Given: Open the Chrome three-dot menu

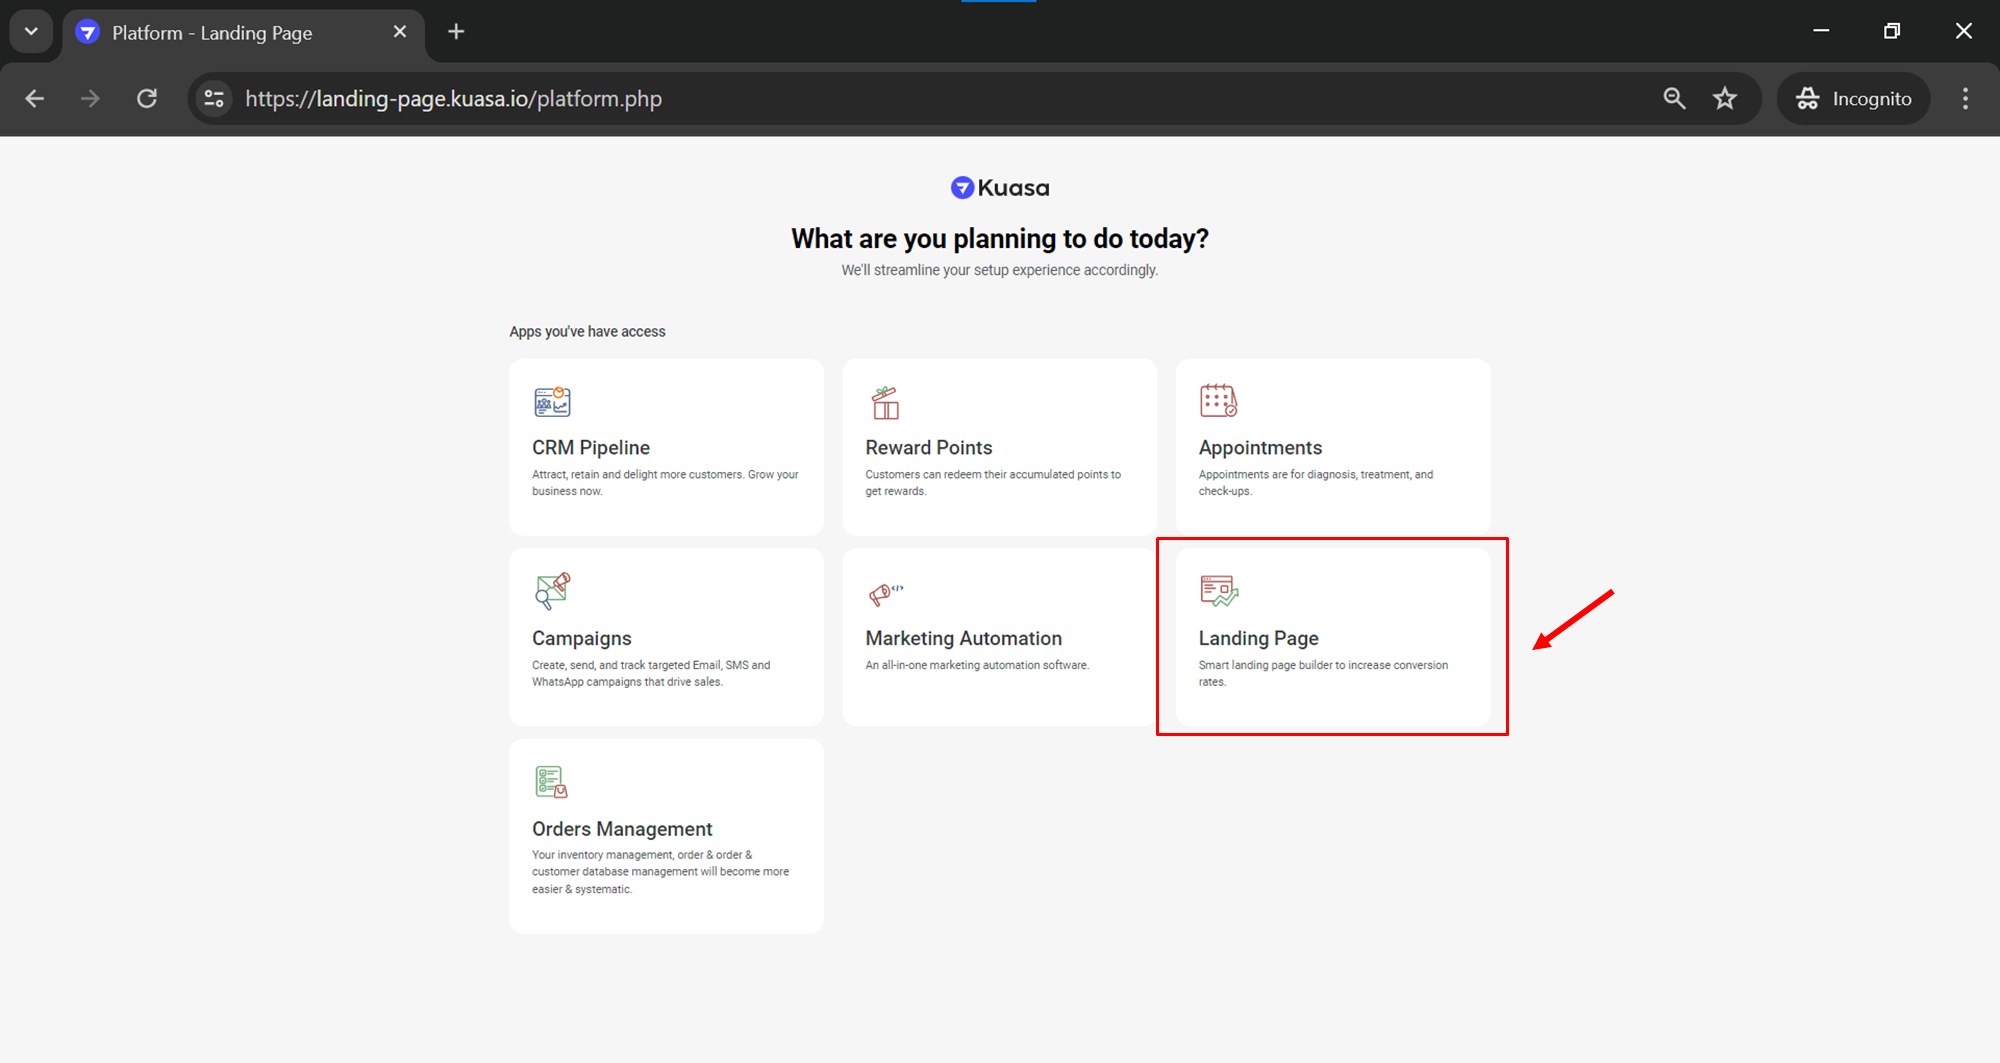Looking at the screenshot, I should point(1965,99).
